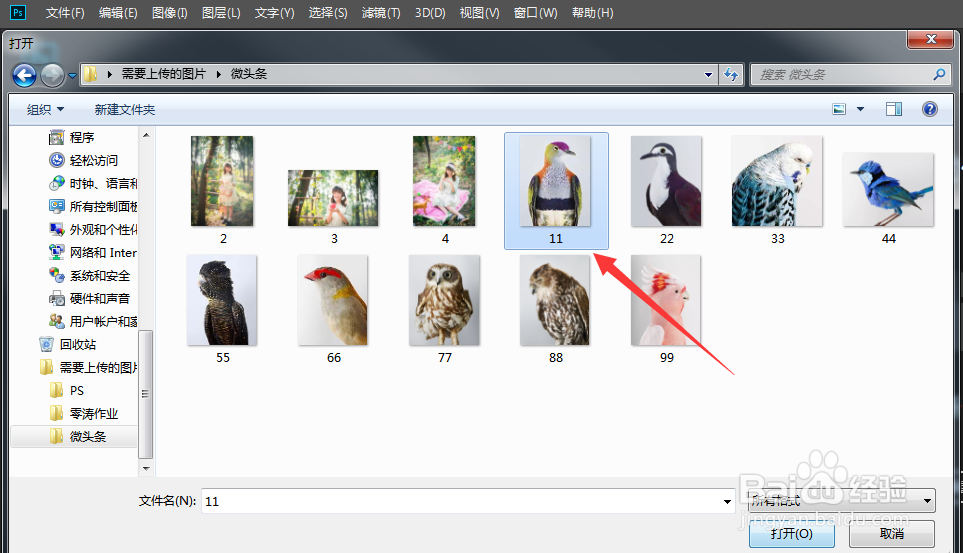Open the 图层(L) menu
Image resolution: width=963 pixels, height=553 pixels.
[221, 12]
